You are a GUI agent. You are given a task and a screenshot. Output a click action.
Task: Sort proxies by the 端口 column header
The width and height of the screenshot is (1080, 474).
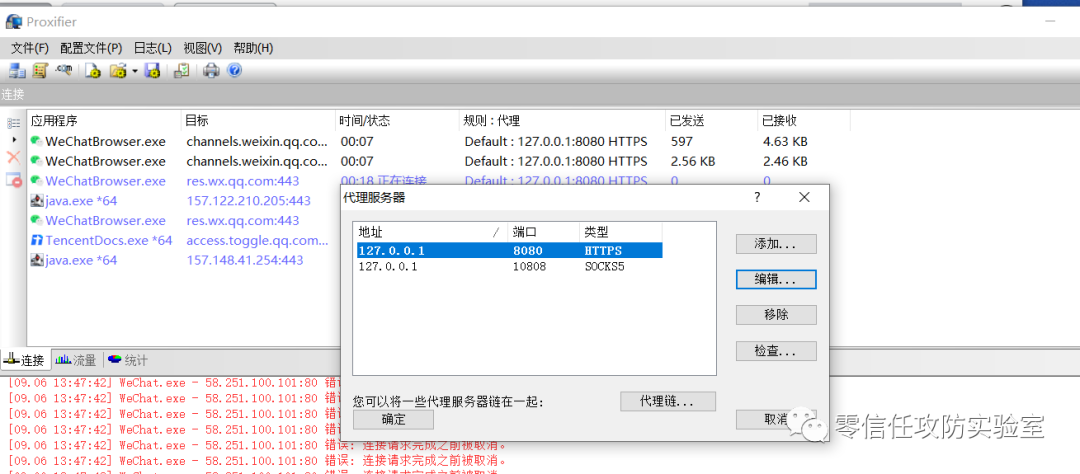click(x=543, y=232)
